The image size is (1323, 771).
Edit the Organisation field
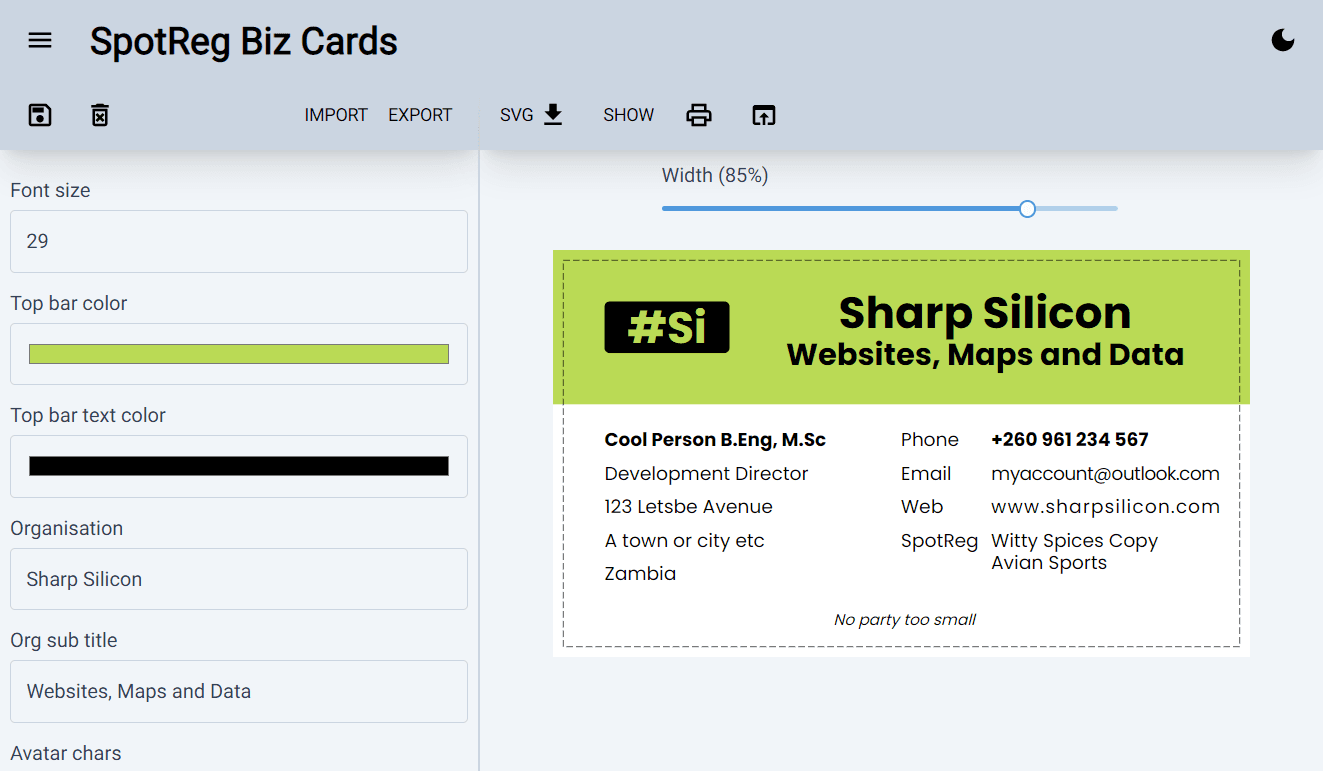pos(239,579)
